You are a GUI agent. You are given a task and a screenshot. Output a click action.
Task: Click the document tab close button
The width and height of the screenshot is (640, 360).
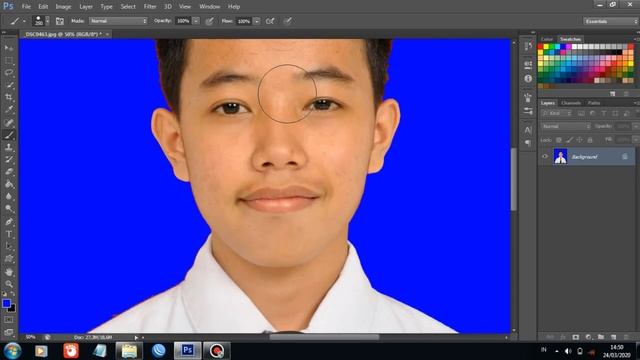[x=107, y=34]
